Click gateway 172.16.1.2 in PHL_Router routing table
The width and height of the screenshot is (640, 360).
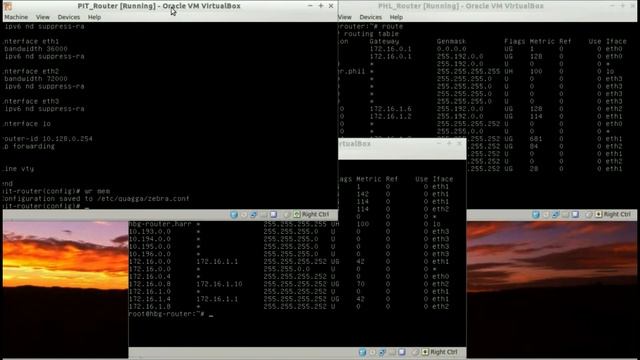point(391,116)
